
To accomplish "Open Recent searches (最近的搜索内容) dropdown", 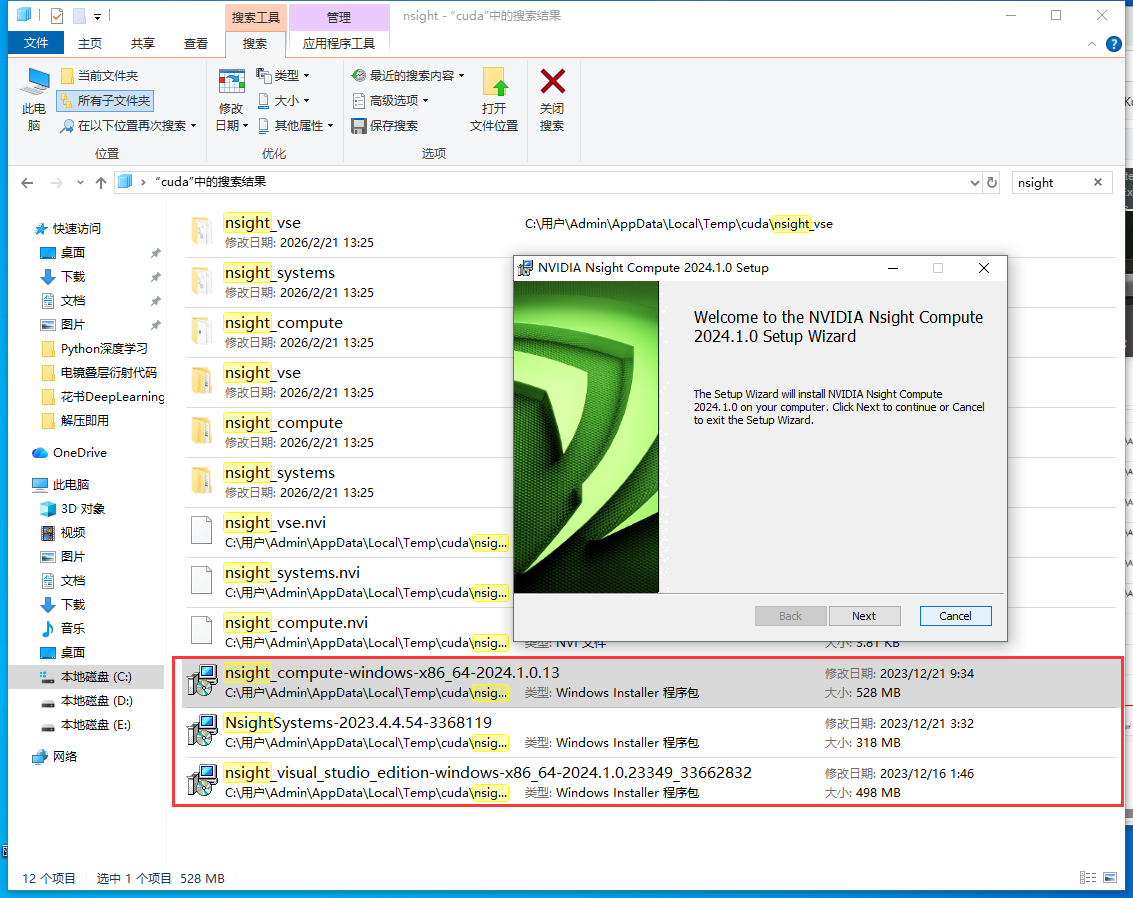I will [x=408, y=75].
